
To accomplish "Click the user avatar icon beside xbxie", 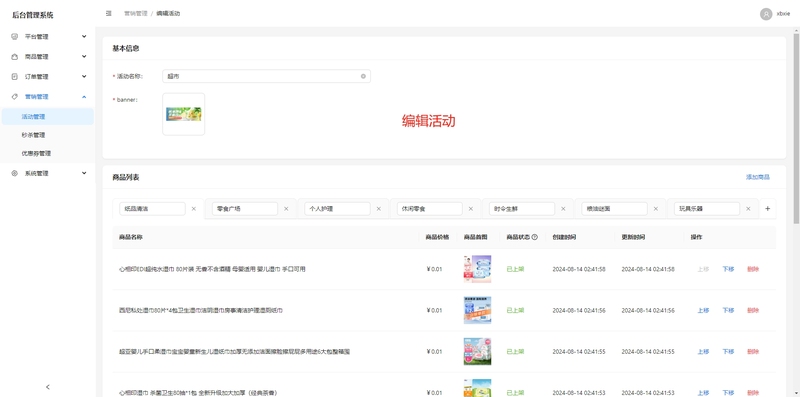I will (765, 14).
